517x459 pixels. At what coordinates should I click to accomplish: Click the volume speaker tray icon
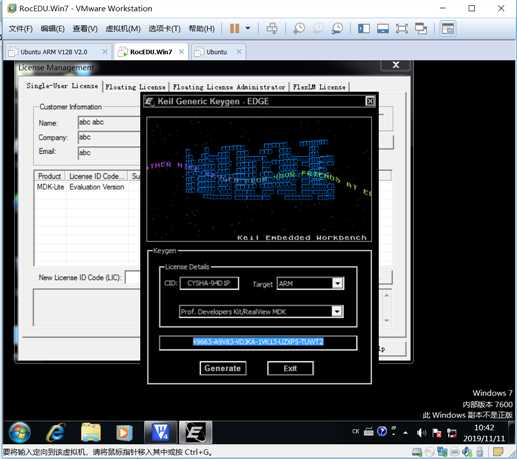tap(421, 433)
